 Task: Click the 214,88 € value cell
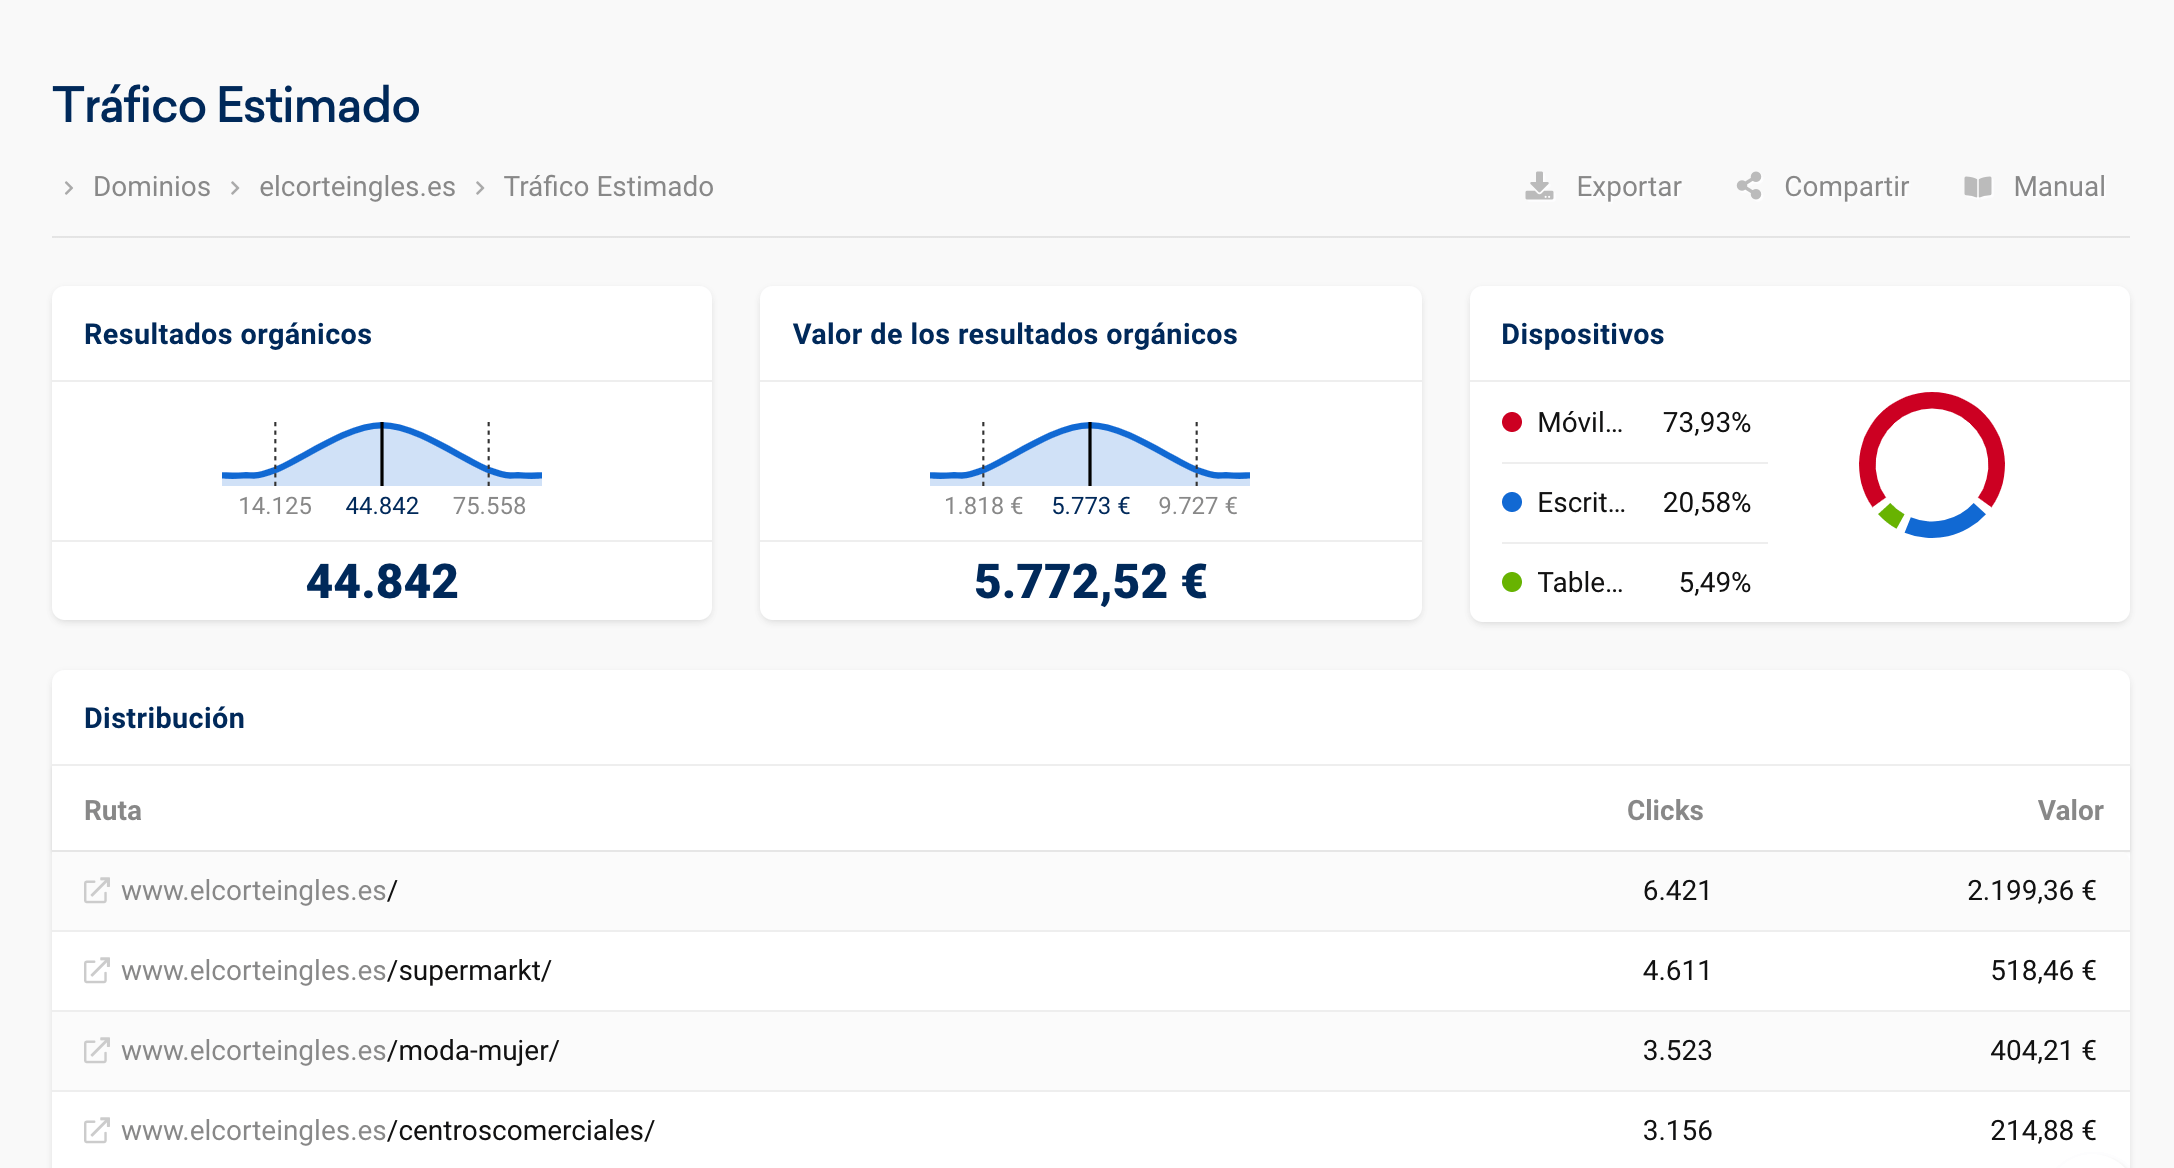2043,1131
